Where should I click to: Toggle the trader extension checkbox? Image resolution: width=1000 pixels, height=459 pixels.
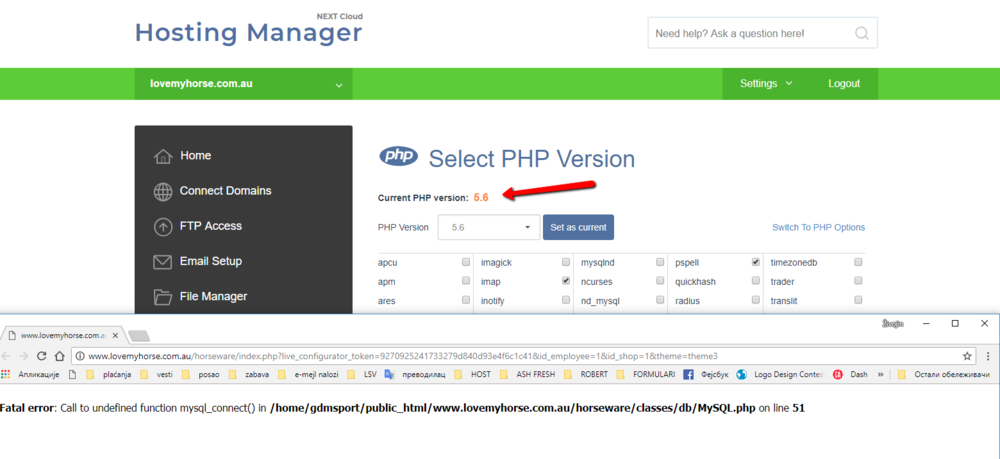(858, 281)
